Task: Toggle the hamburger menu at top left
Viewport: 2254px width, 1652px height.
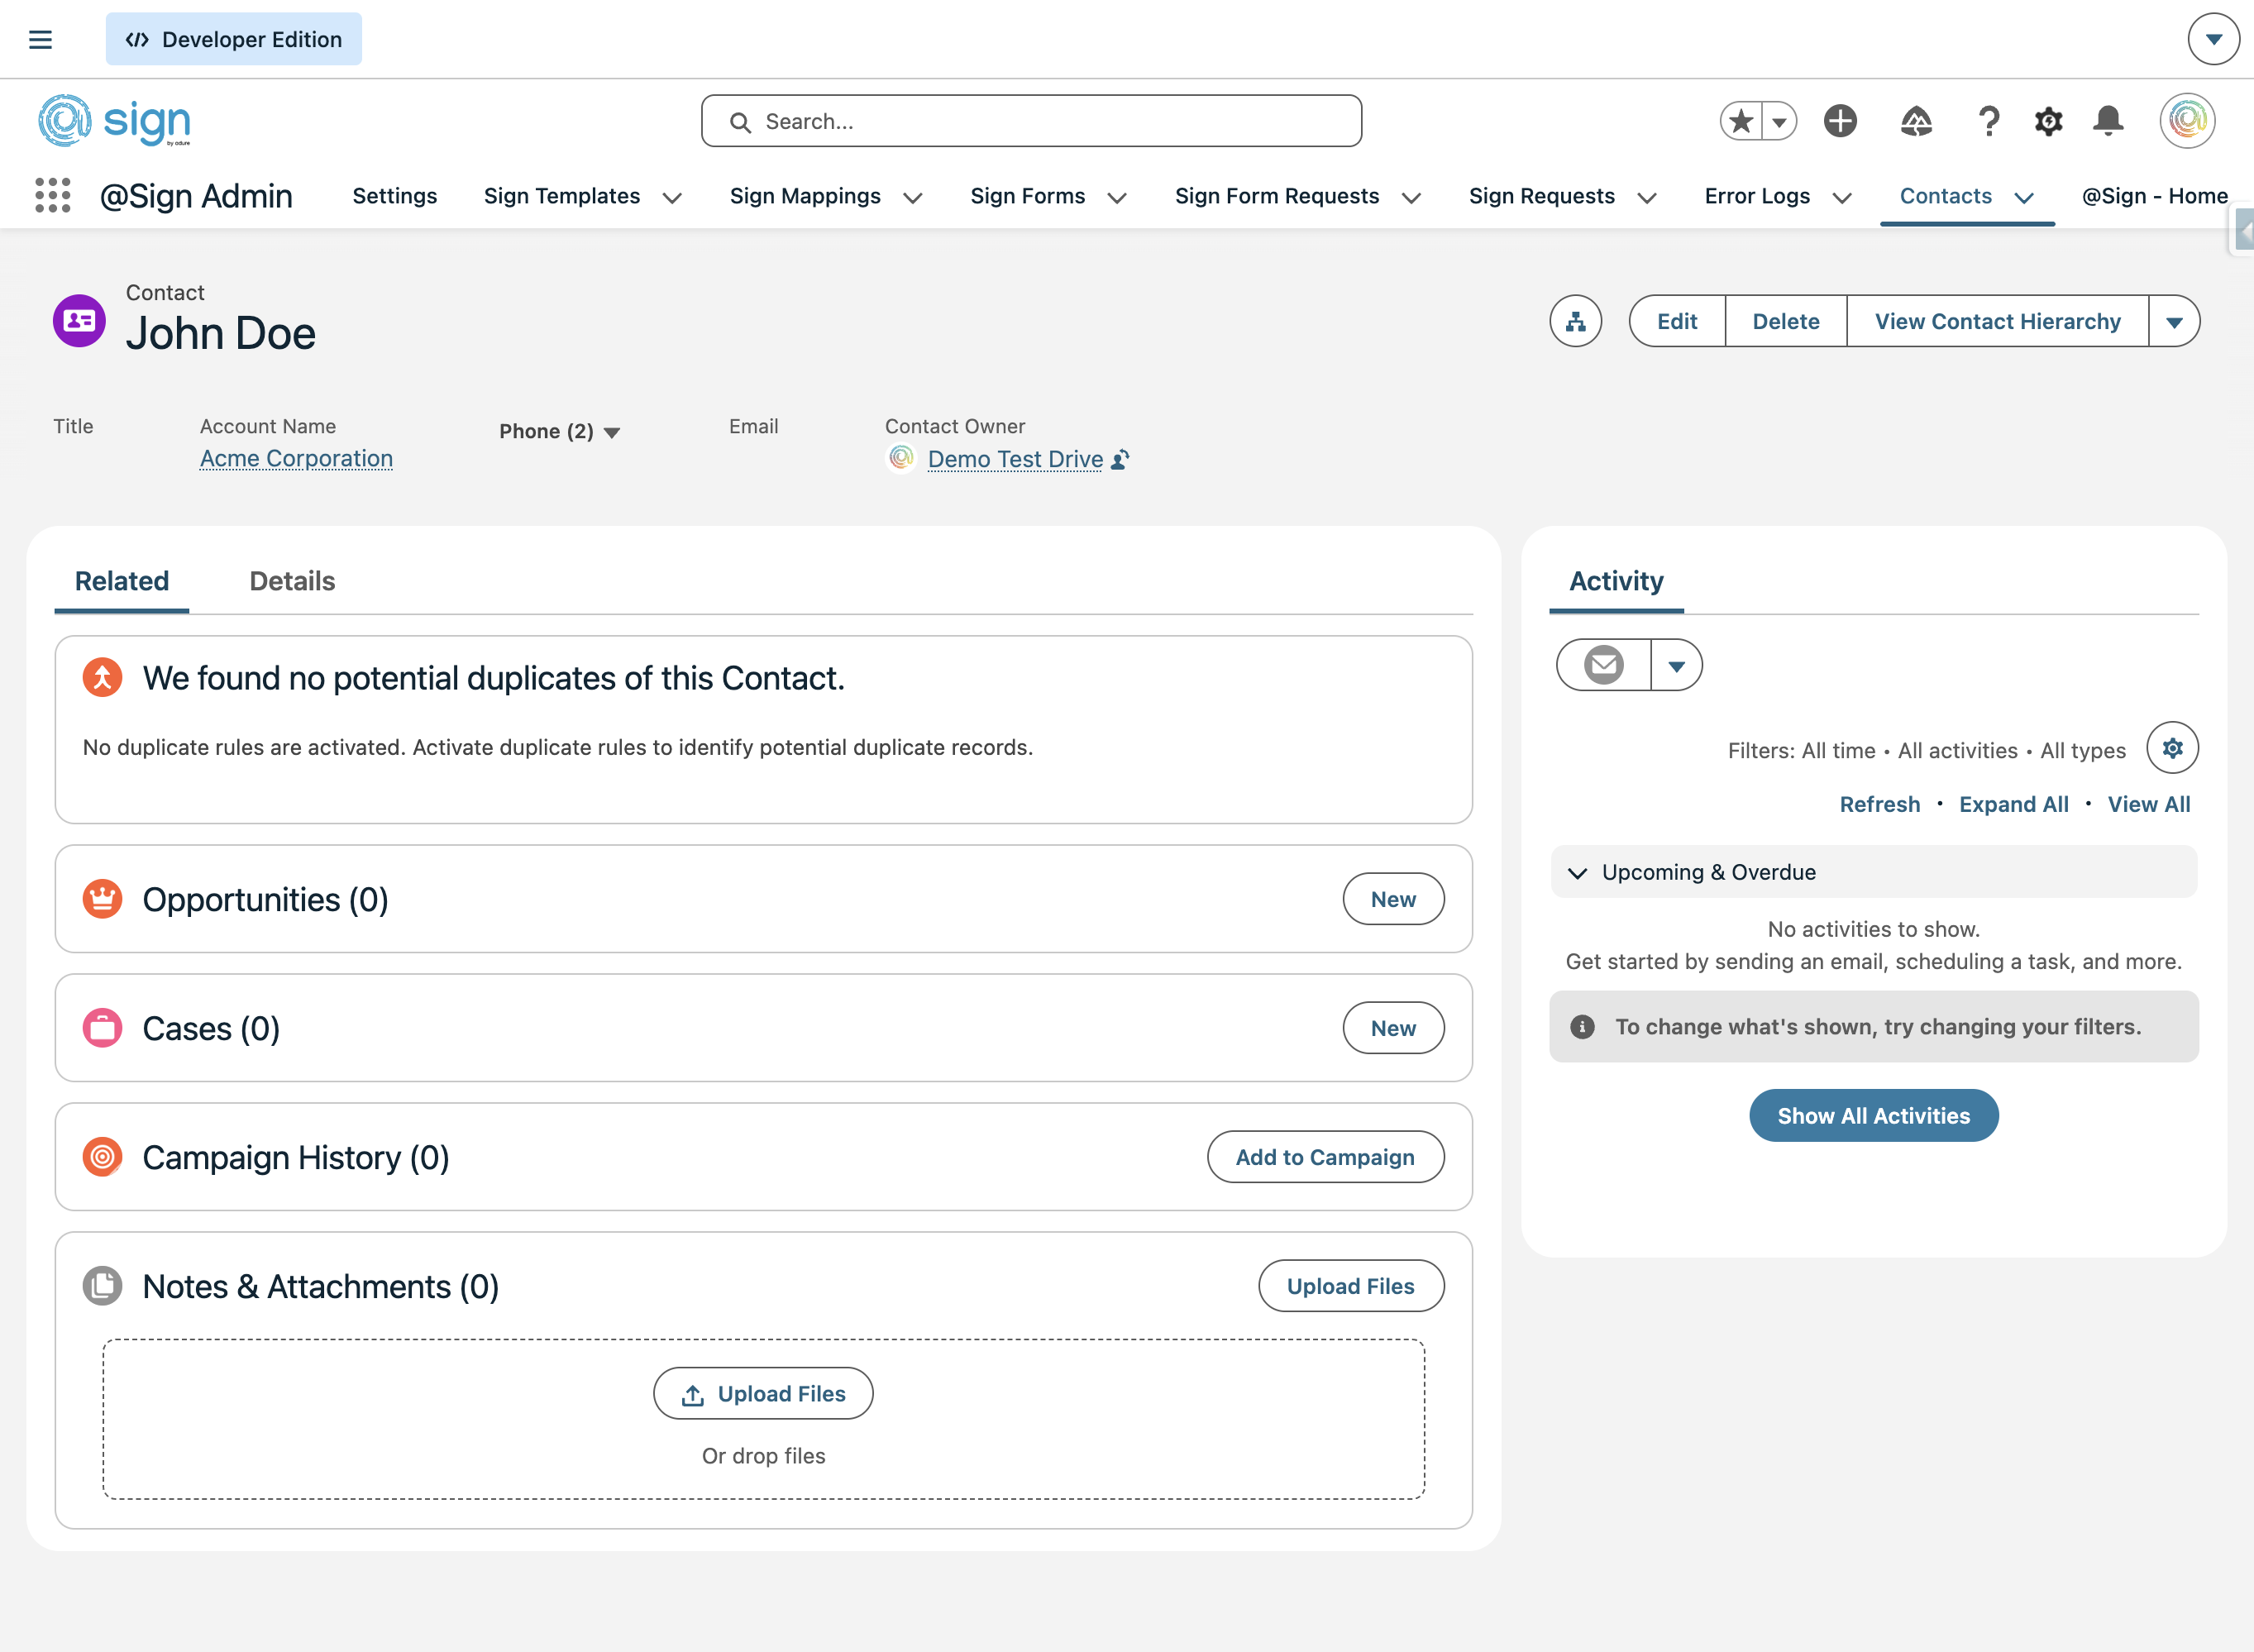Action: point(40,39)
